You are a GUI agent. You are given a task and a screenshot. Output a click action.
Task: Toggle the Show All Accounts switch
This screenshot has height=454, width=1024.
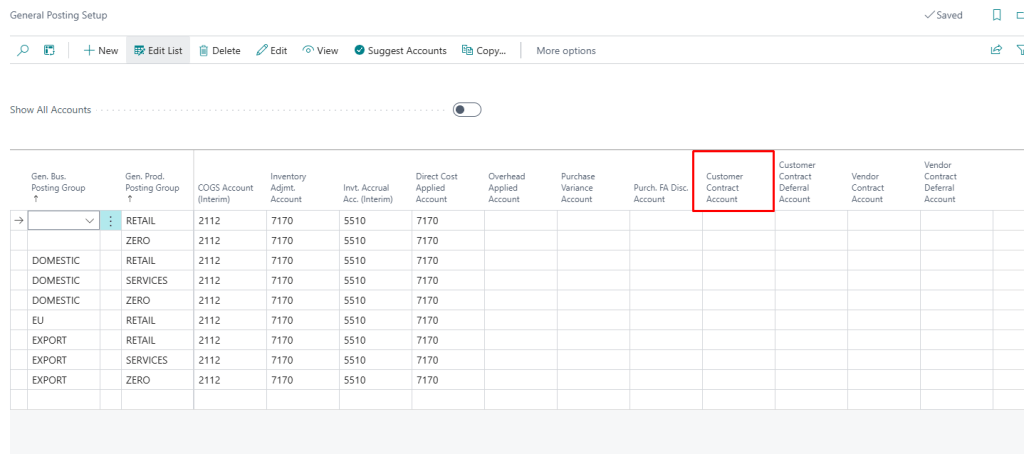pos(467,110)
